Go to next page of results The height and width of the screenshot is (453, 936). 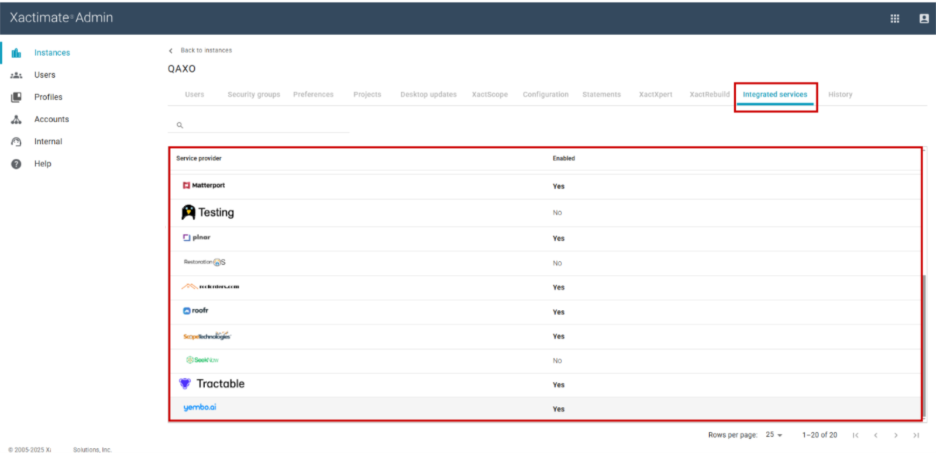click(x=895, y=435)
